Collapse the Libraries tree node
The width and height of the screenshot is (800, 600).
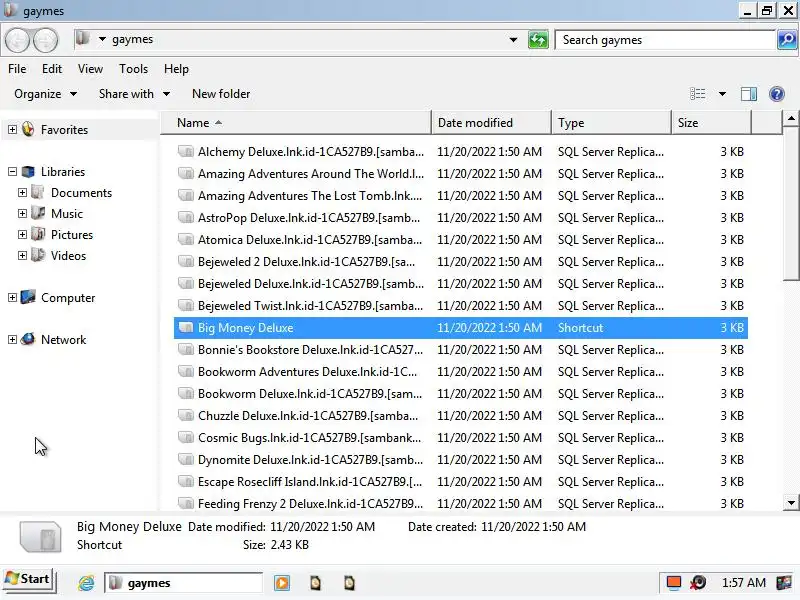[12, 172]
